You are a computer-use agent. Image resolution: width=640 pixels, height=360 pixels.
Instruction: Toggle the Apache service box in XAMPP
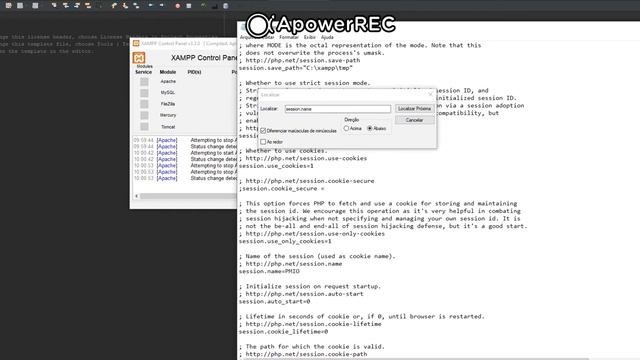[144, 82]
